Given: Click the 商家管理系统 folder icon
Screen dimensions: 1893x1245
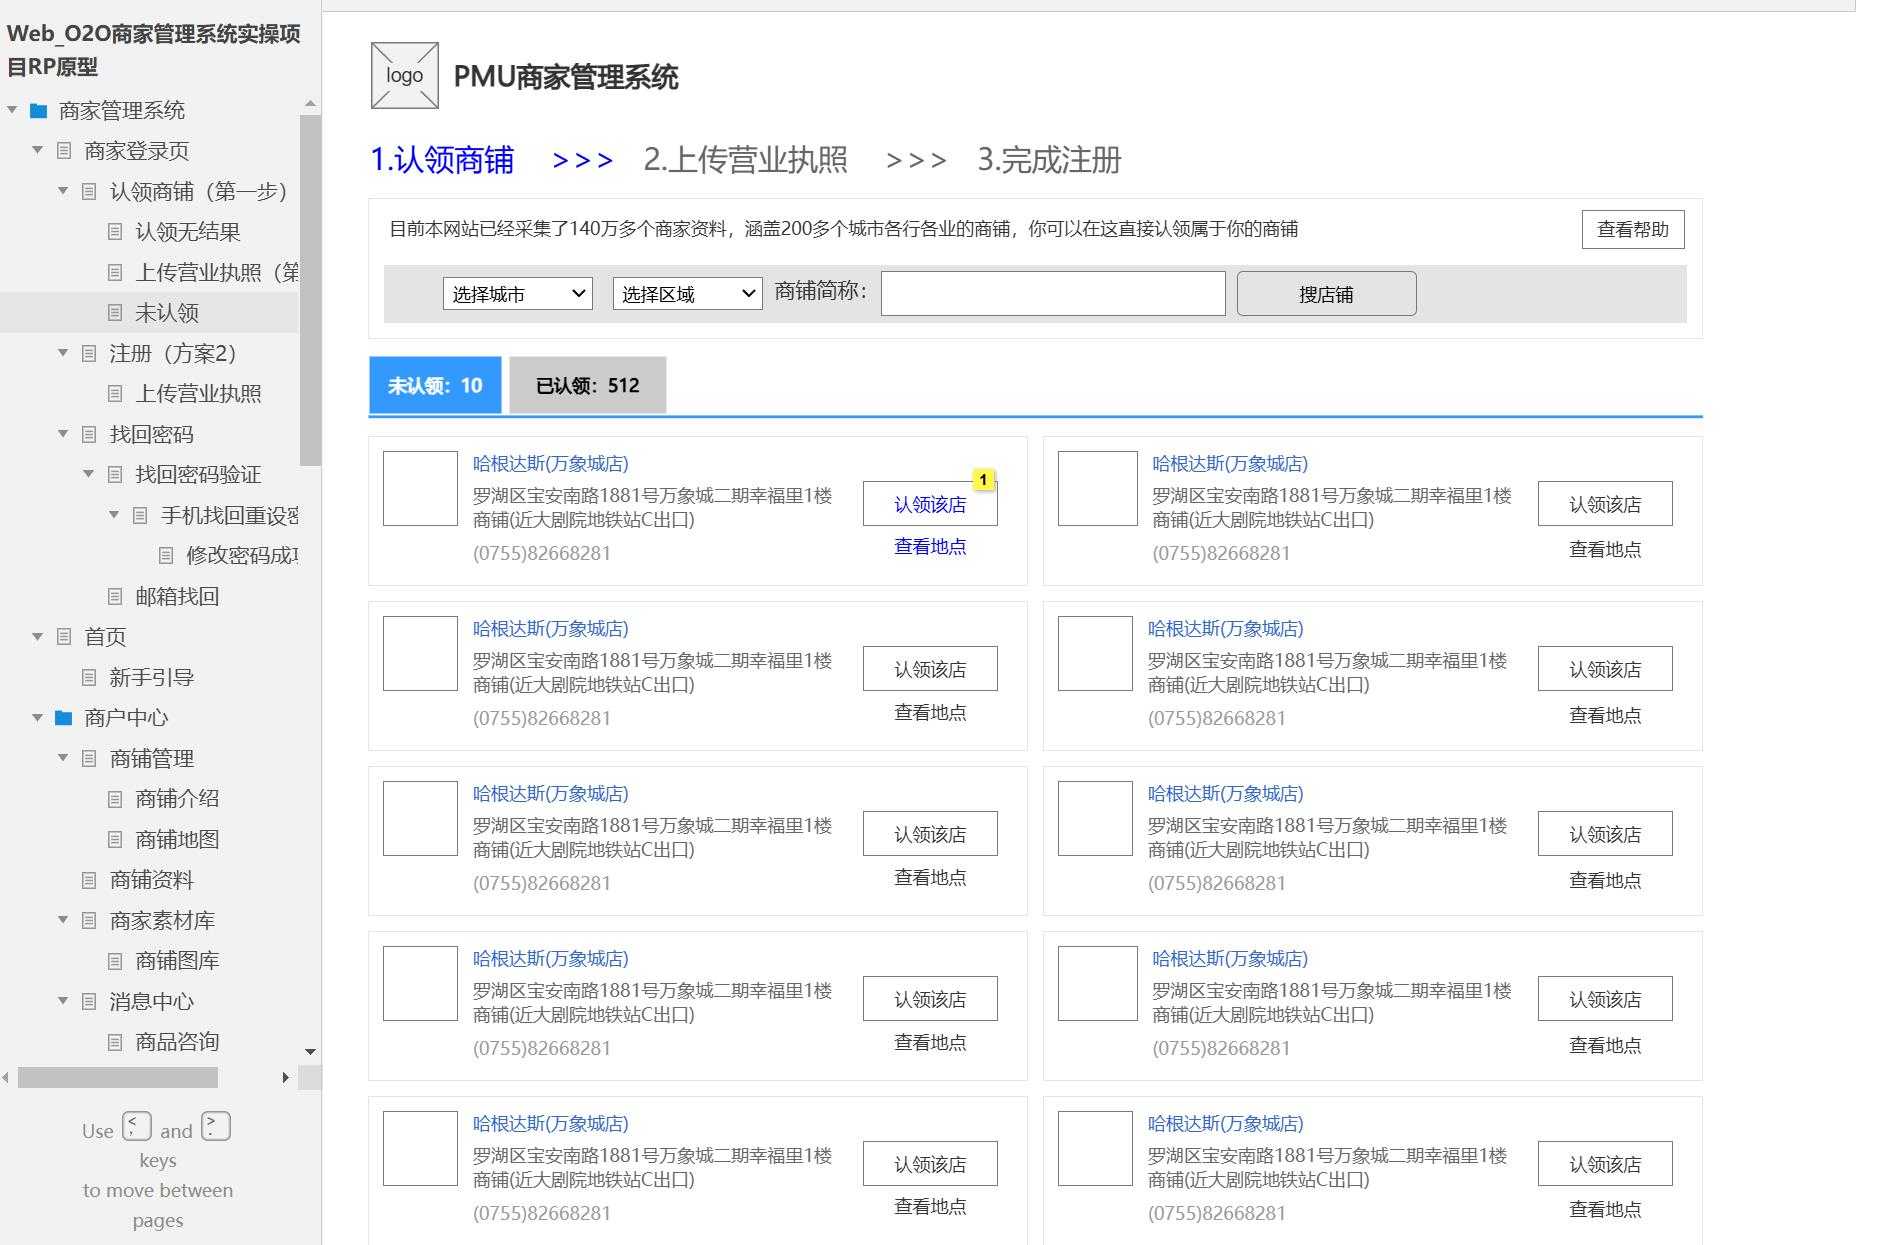Looking at the screenshot, I should tap(37, 111).
